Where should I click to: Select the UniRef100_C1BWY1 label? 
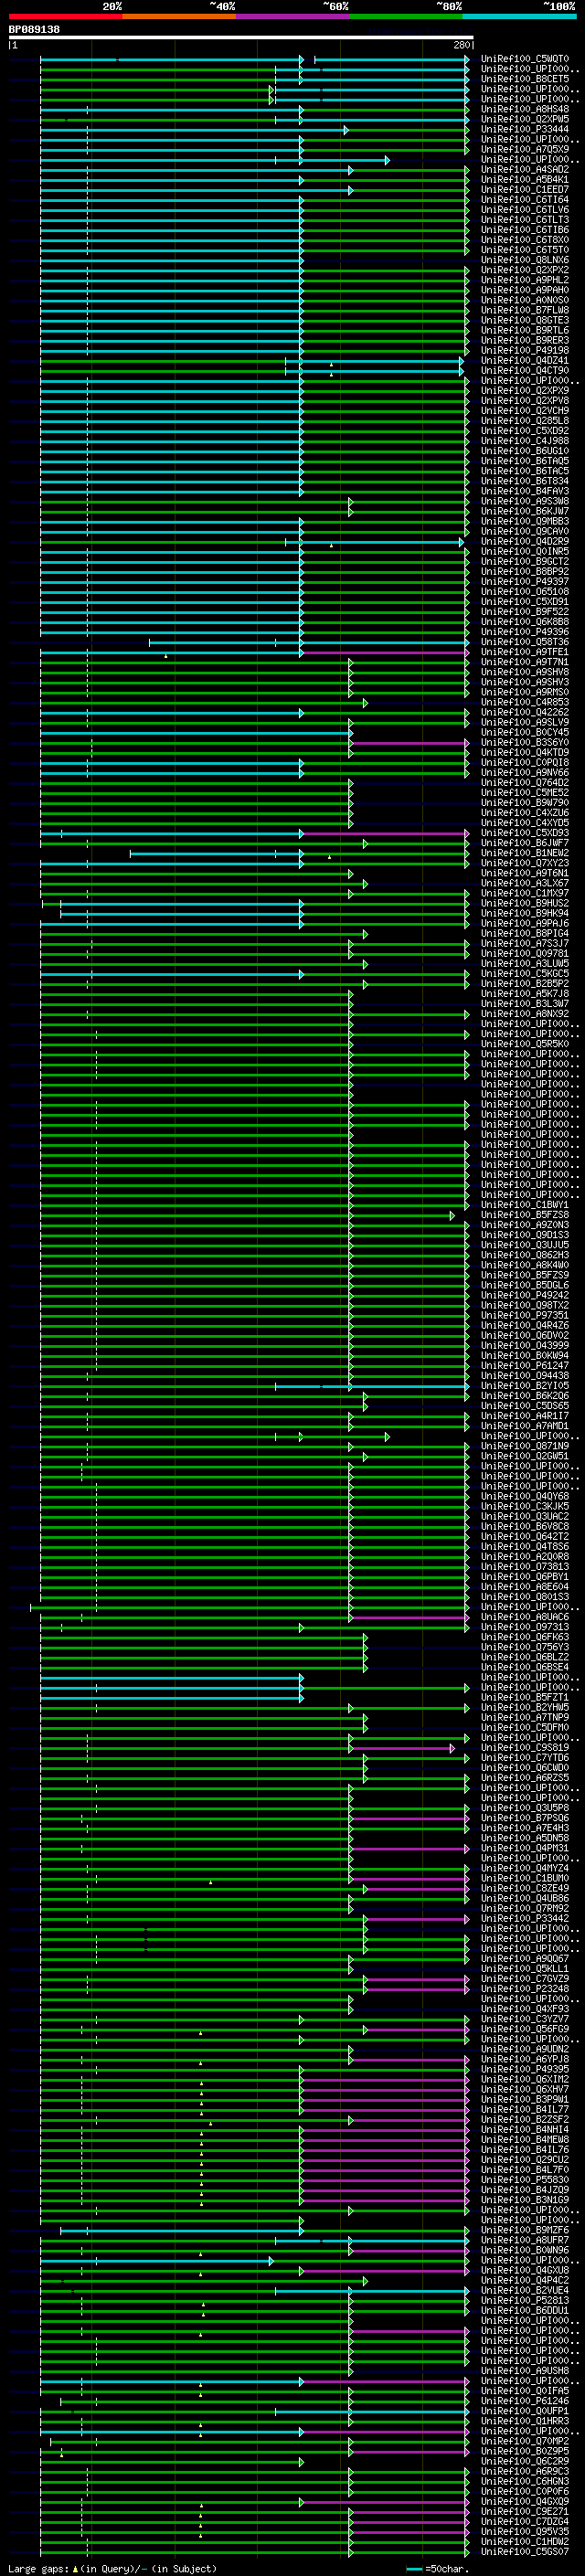point(524,1205)
